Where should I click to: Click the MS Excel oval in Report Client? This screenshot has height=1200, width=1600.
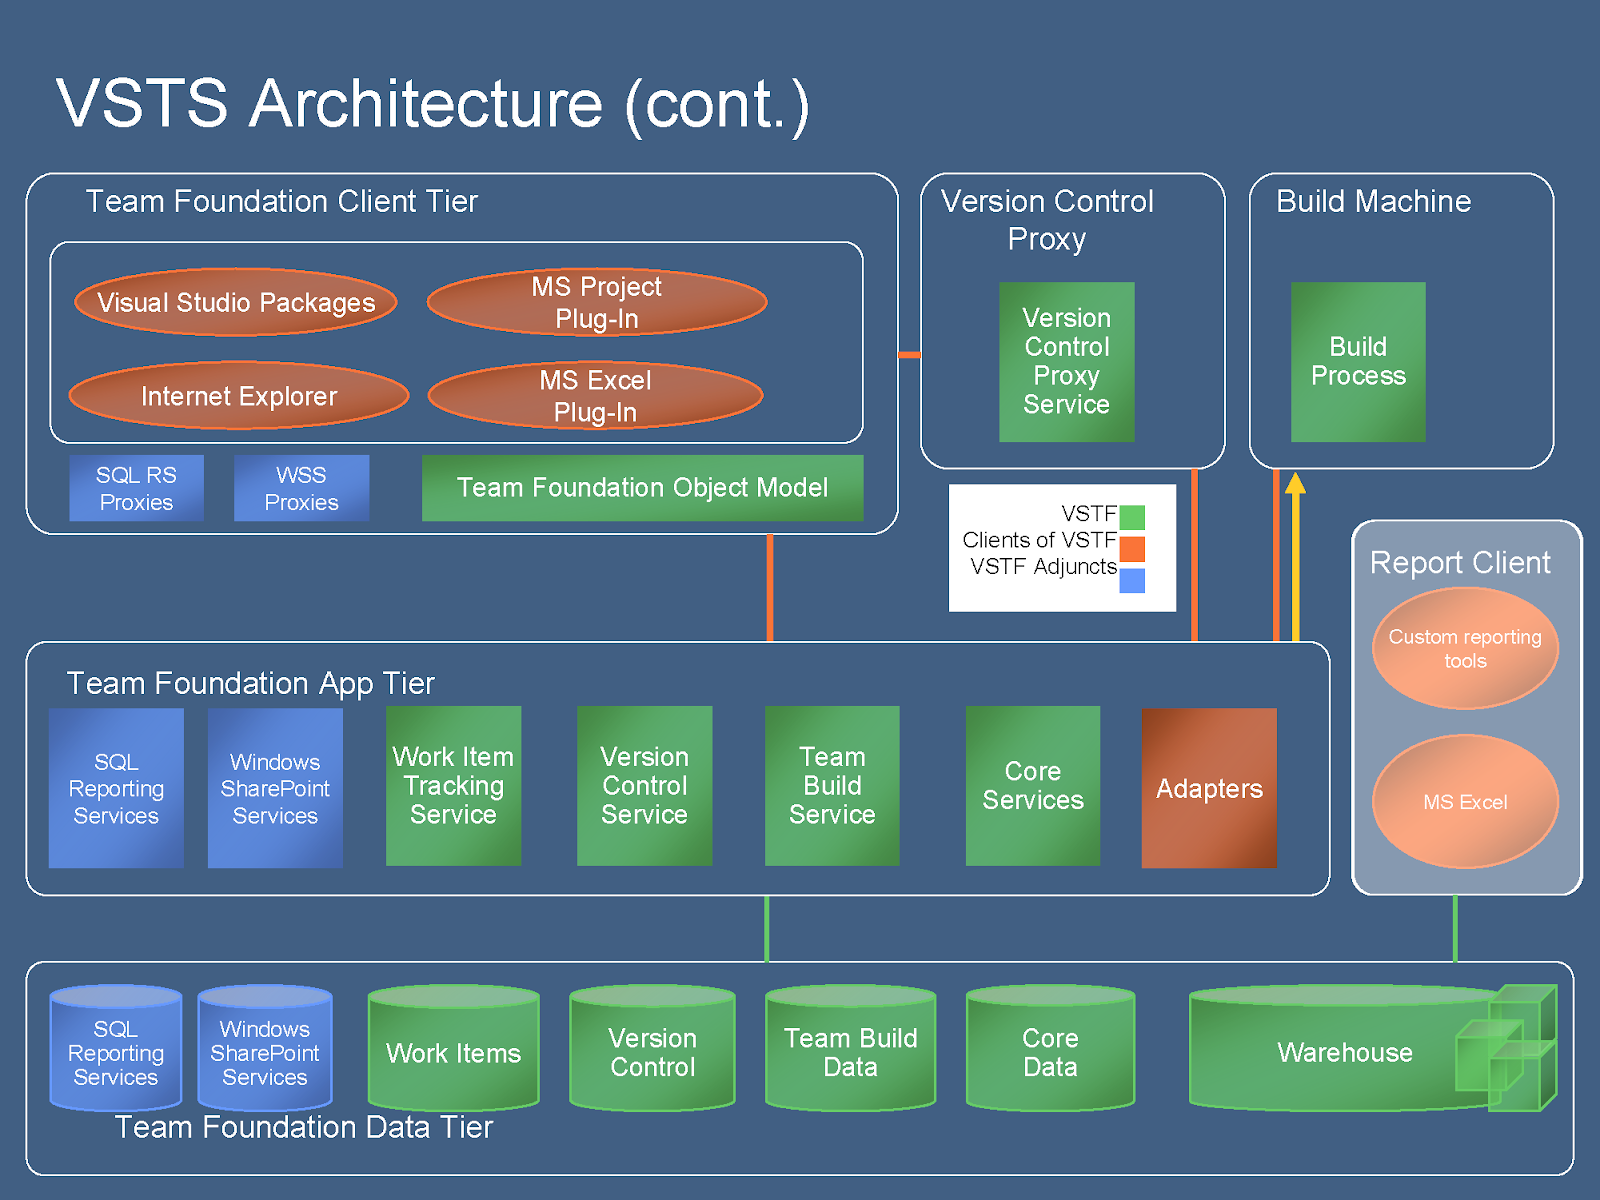tap(1465, 802)
